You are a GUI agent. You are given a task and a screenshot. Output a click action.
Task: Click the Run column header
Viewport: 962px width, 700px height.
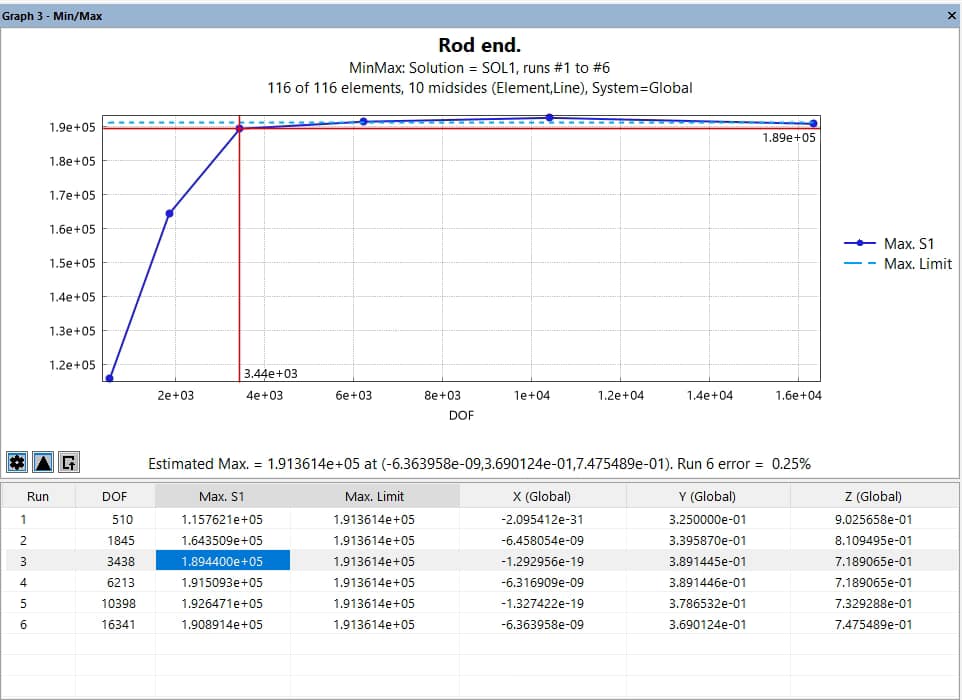pos(38,496)
